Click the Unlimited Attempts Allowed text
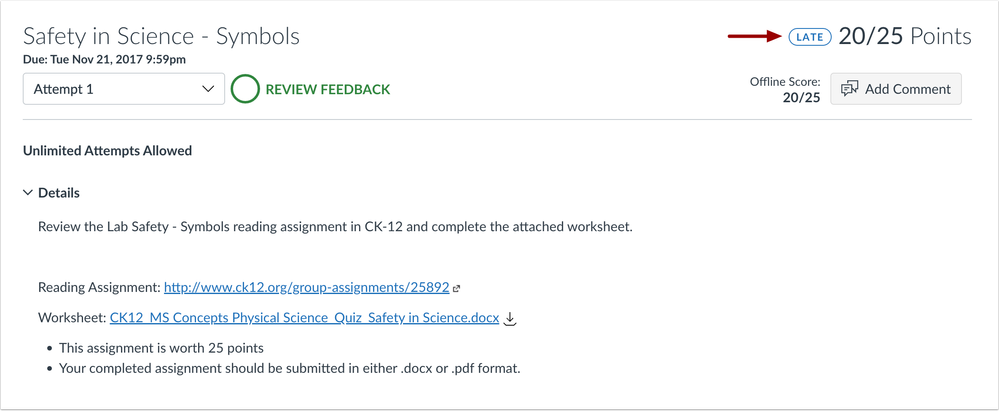 click(107, 151)
